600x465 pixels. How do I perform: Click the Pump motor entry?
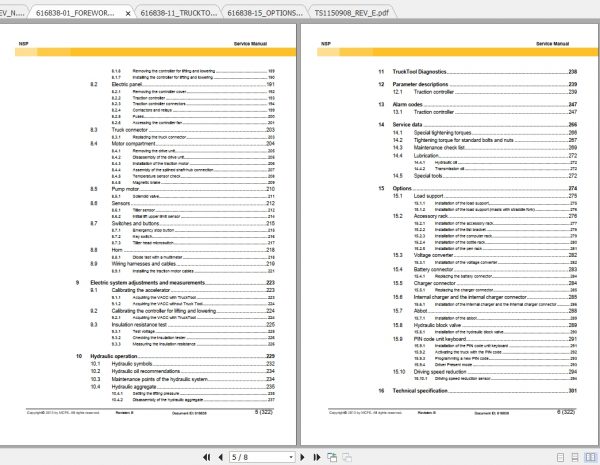[183, 189]
